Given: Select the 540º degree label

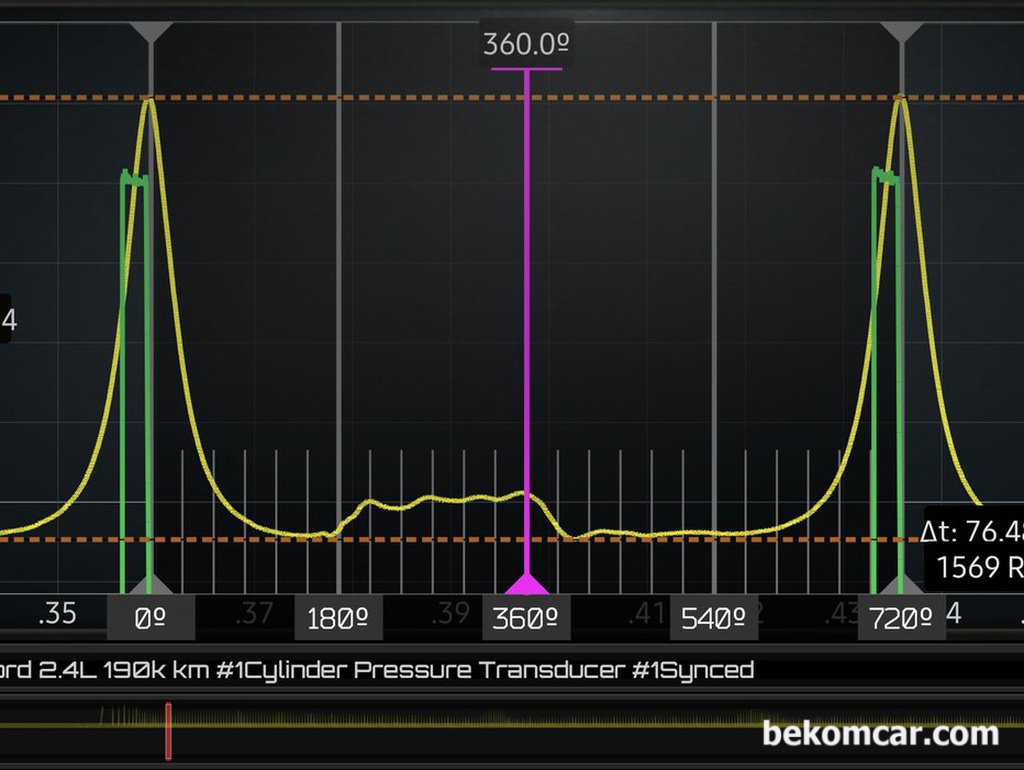Looking at the screenshot, I should [x=713, y=618].
